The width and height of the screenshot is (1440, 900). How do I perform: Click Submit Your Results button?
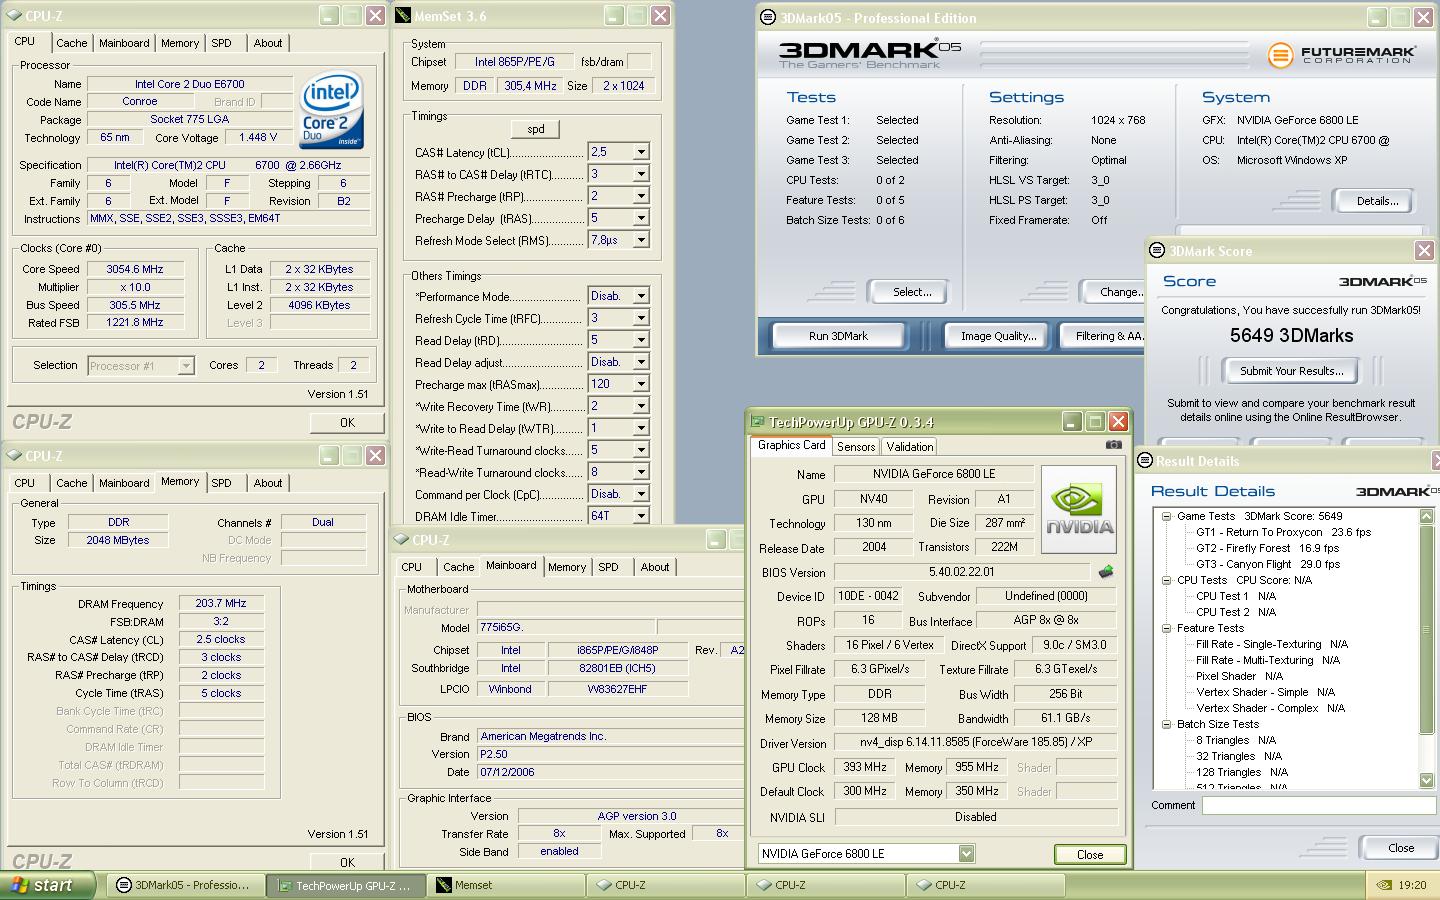pos(1291,371)
